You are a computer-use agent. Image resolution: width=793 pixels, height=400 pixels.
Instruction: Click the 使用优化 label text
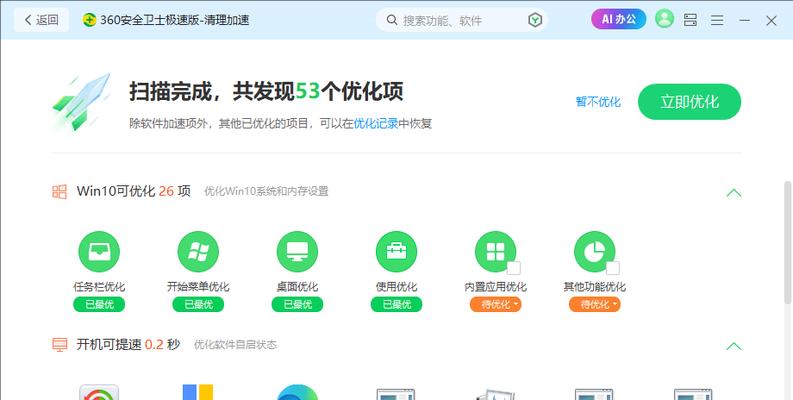[x=396, y=287]
